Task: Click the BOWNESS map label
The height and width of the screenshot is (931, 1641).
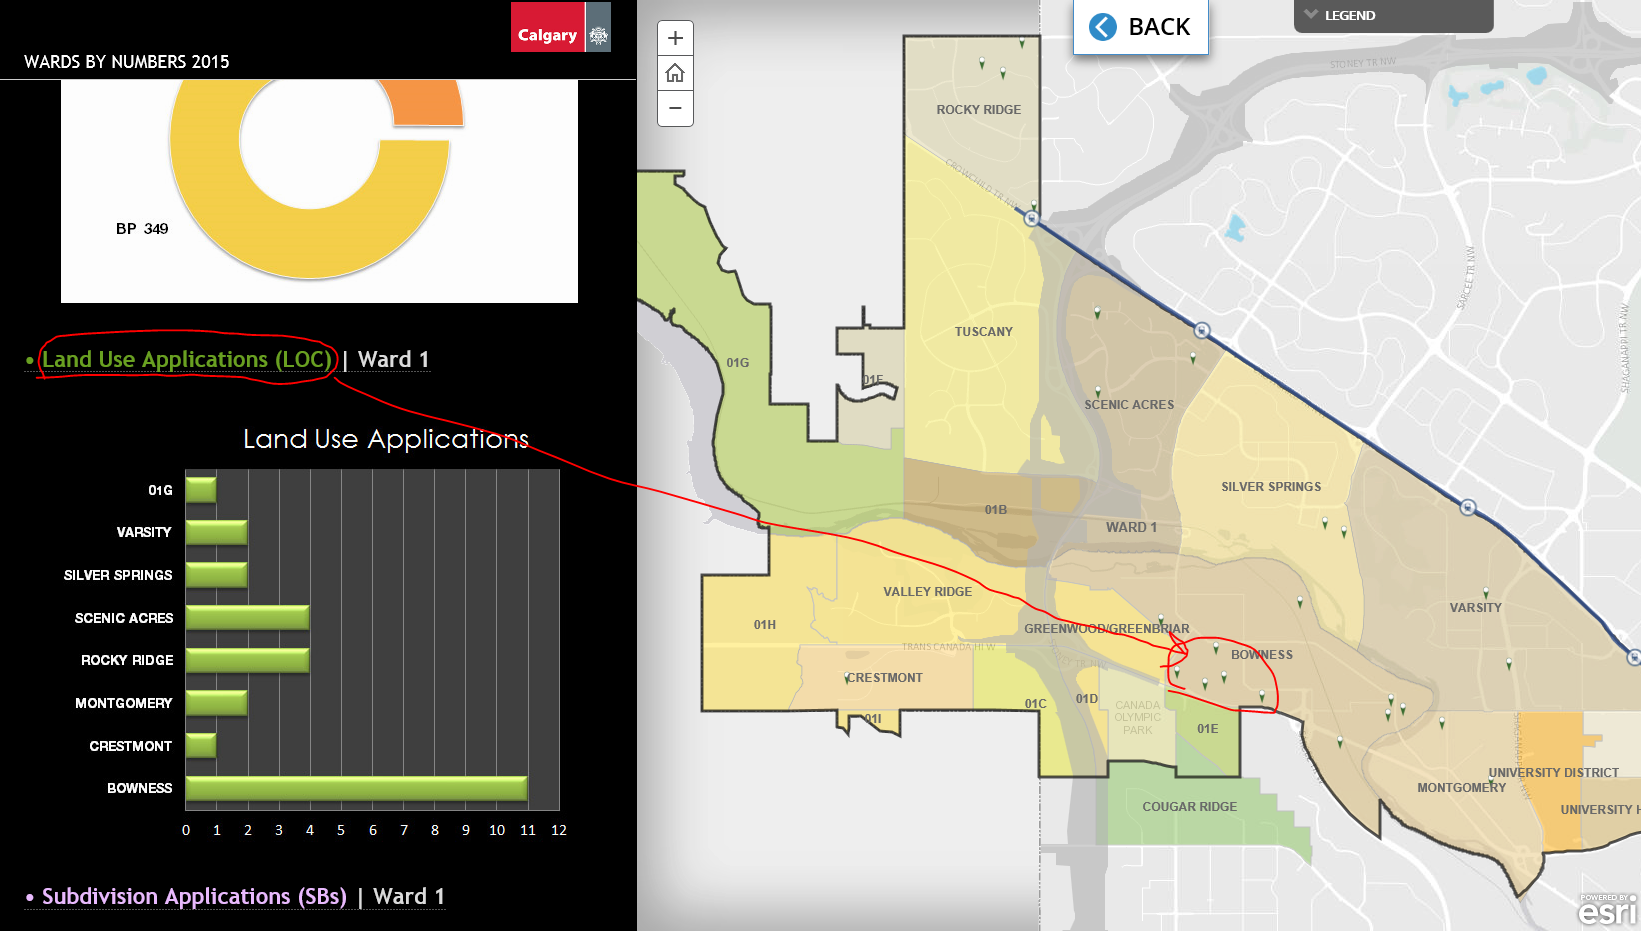Action: point(1262,655)
